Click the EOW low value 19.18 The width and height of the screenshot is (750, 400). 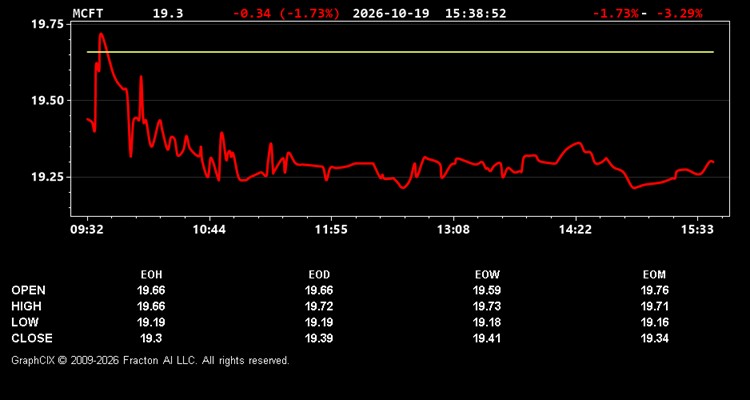(x=487, y=322)
